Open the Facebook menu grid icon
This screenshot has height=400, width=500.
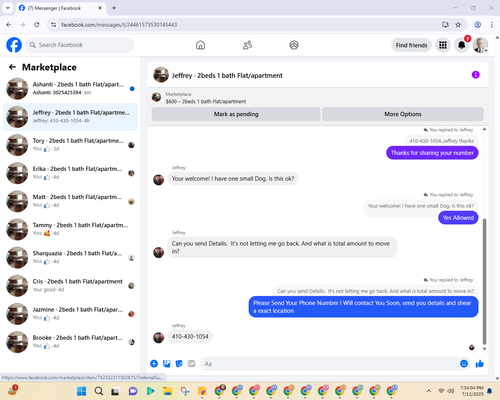443,45
